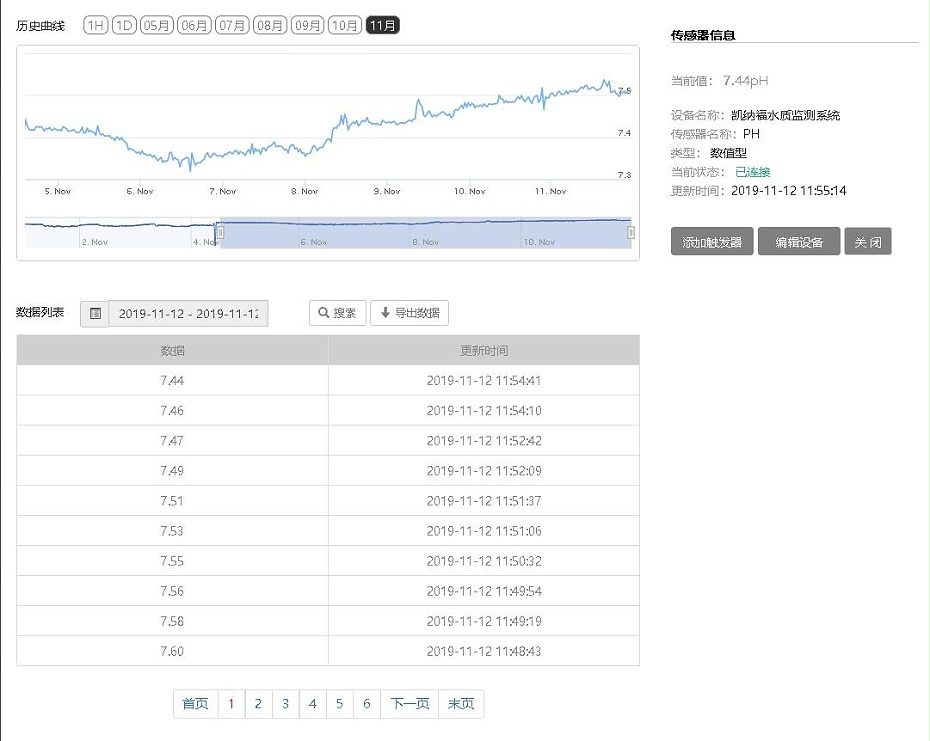Switch chart to 10月 tab

(x=345, y=26)
